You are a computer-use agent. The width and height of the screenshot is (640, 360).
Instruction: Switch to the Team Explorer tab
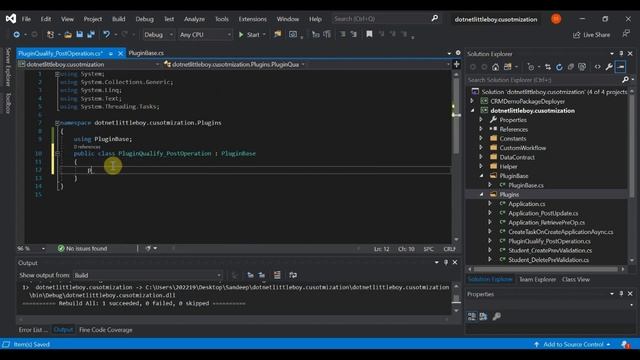tap(537, 280)
